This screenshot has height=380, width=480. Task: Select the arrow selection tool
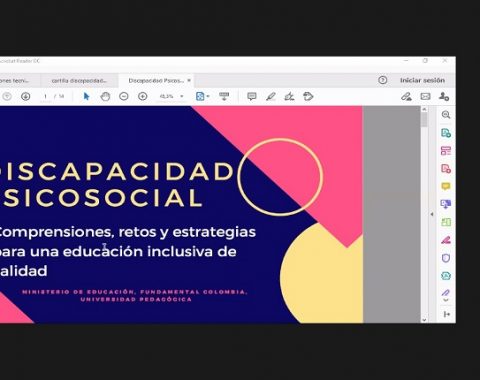[86, 96]
